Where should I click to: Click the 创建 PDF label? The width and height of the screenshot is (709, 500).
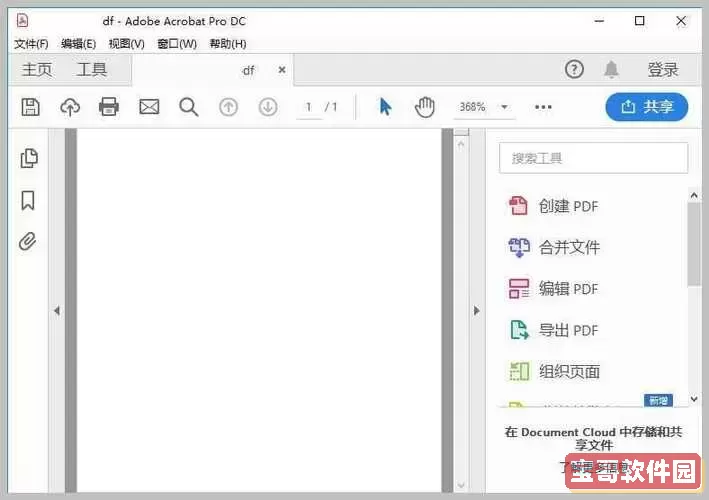tap(568, 206)
